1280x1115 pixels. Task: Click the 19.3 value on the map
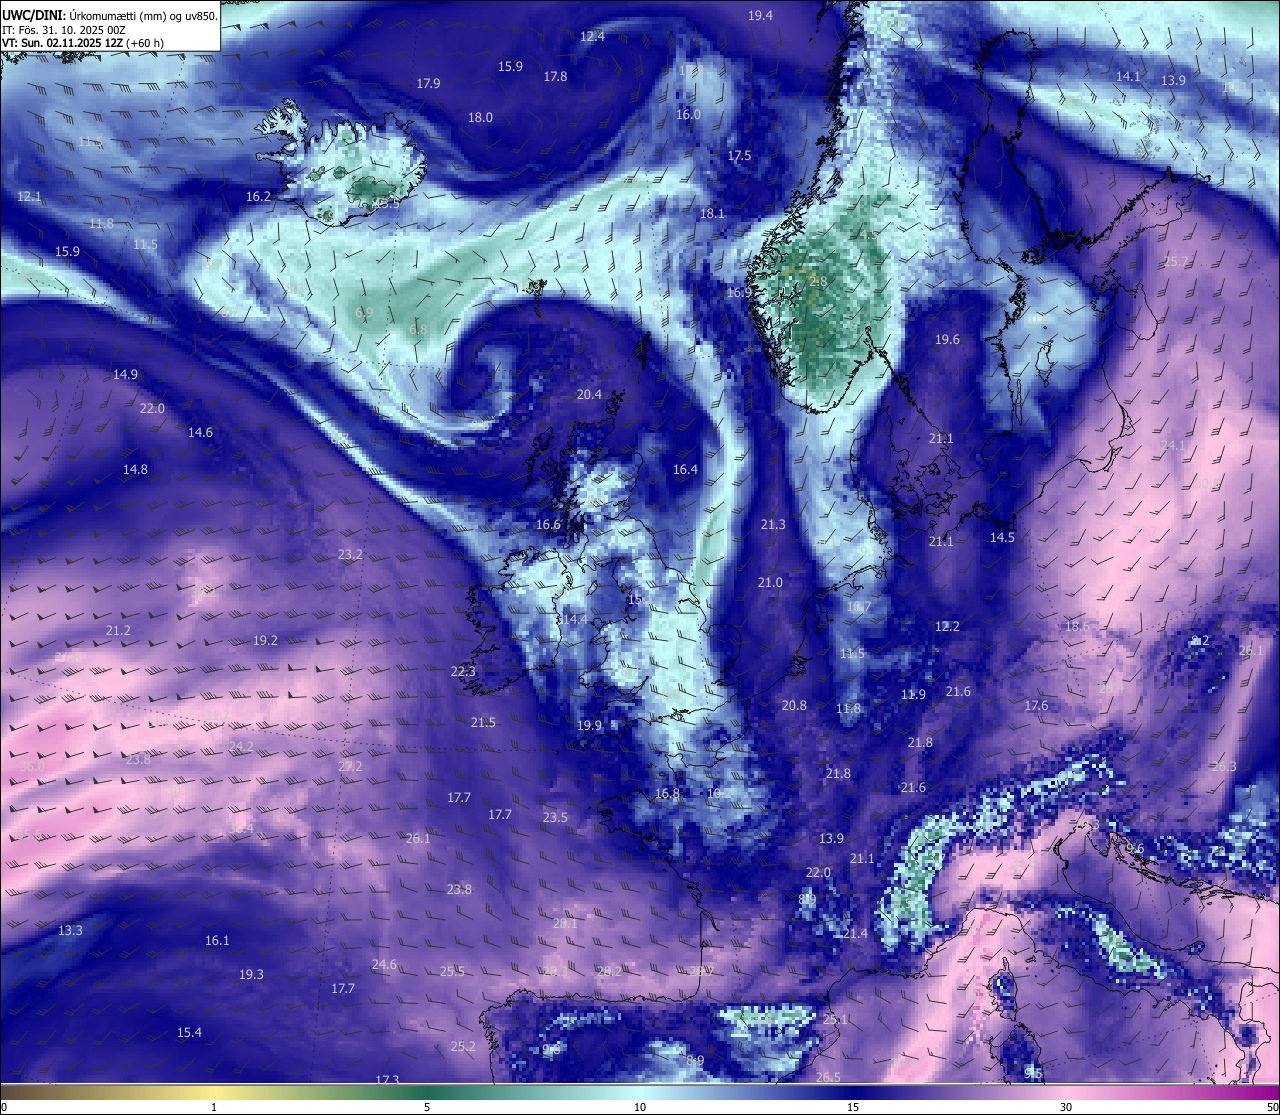(251, 974)
